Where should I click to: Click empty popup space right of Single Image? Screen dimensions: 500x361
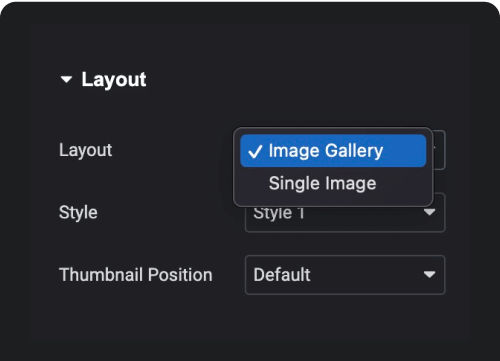pyautogui.click(x=402, y=183)
